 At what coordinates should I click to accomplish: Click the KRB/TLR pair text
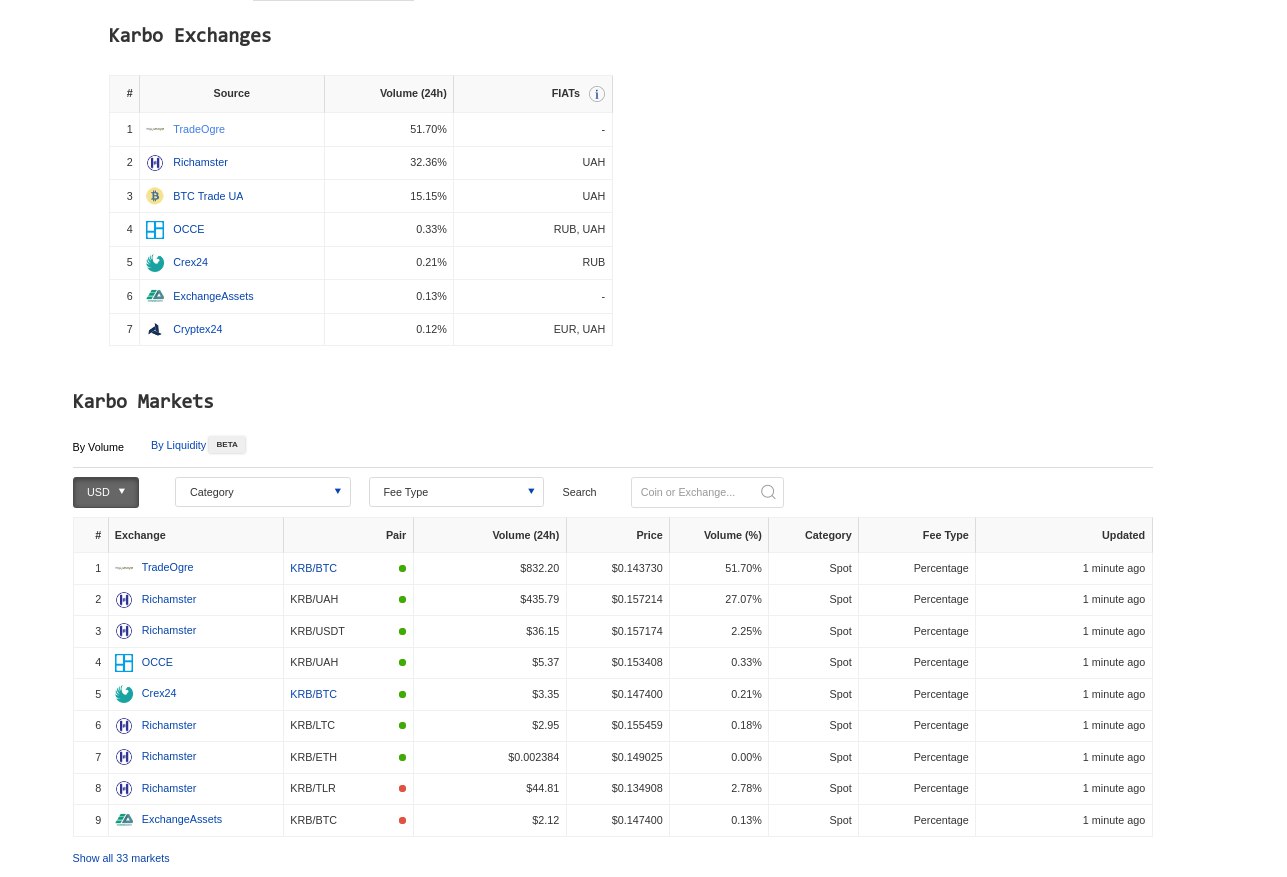point(313,788)
